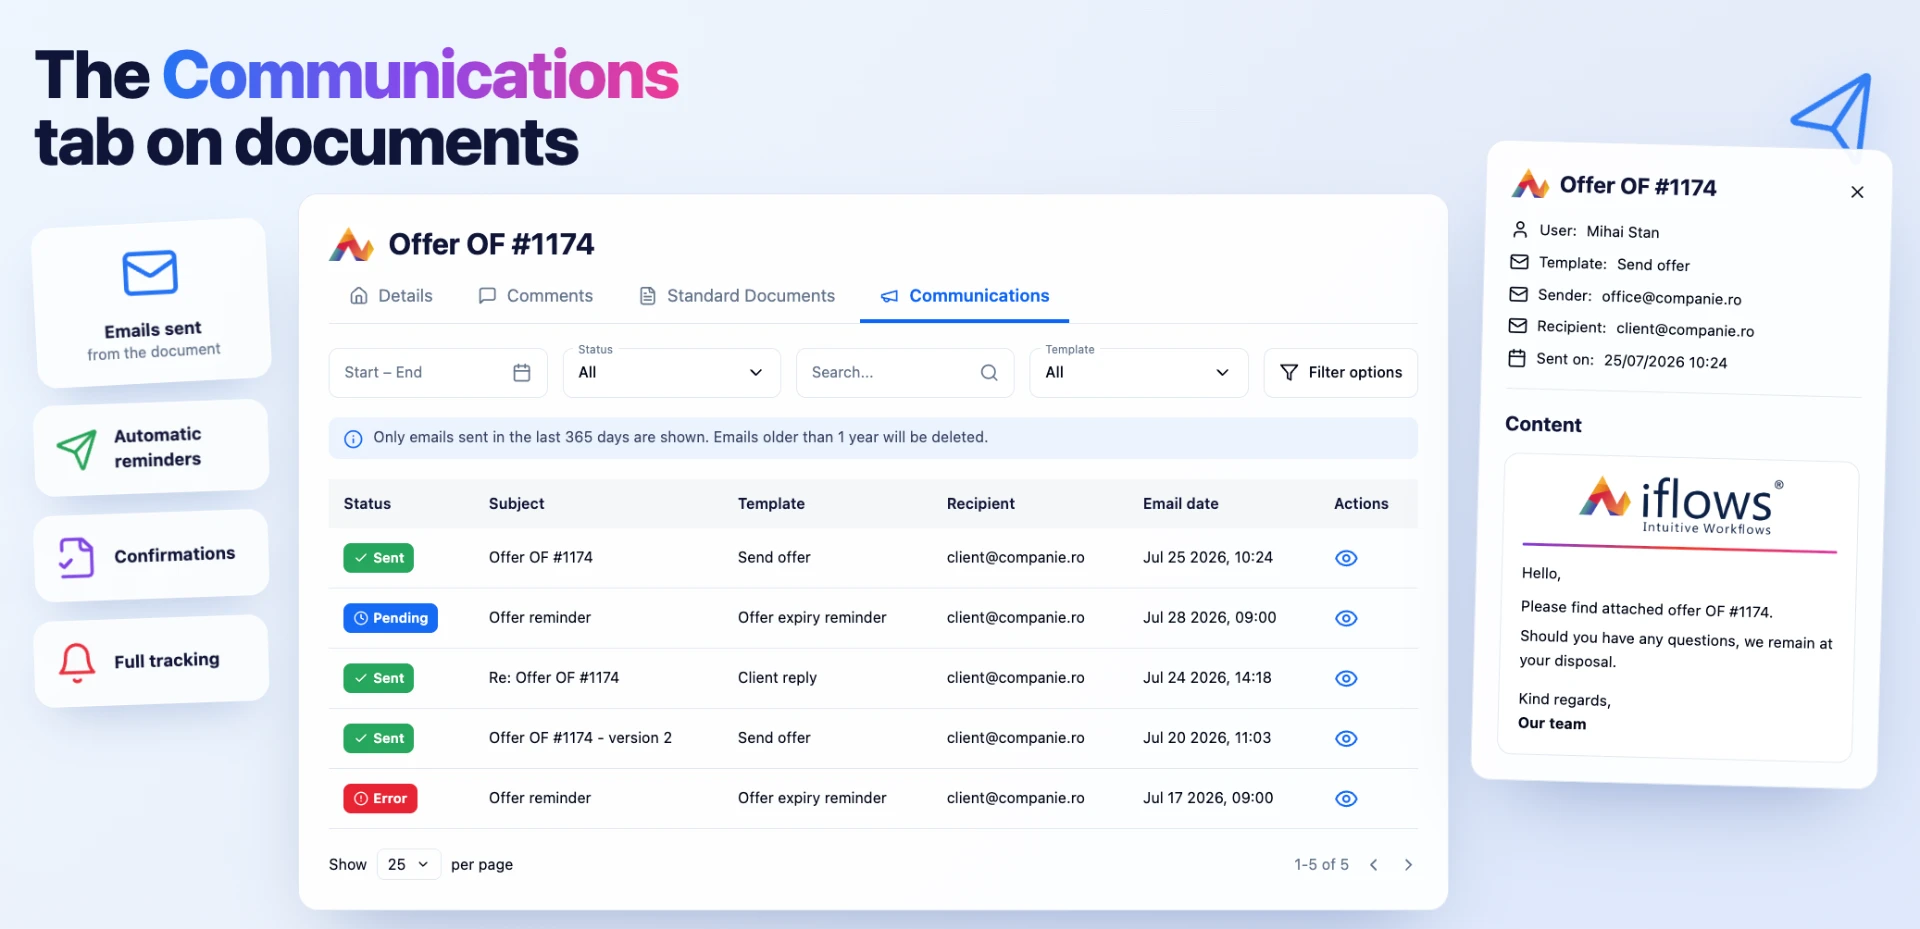This screenshot has height=929, width=1920.
Task: Close the Offer OF #1174 detail panel
Action: (1857, 192)
